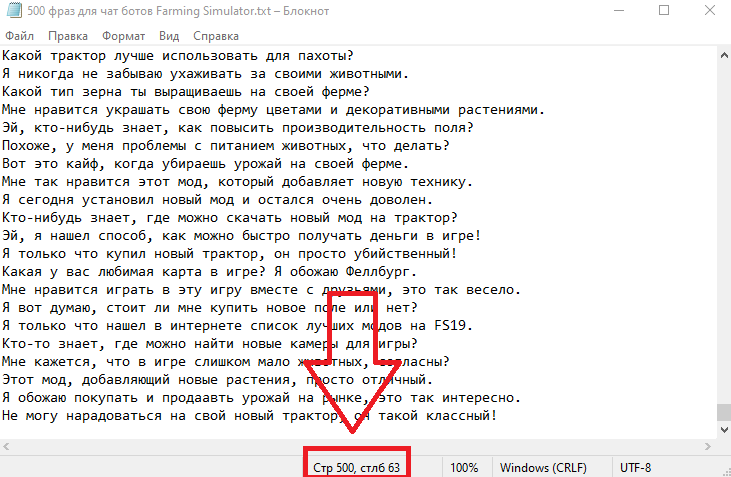Click the UTF-8 encoding status entry
The height and width of the screenshot is (477, 731).
(x=636, y=468)
